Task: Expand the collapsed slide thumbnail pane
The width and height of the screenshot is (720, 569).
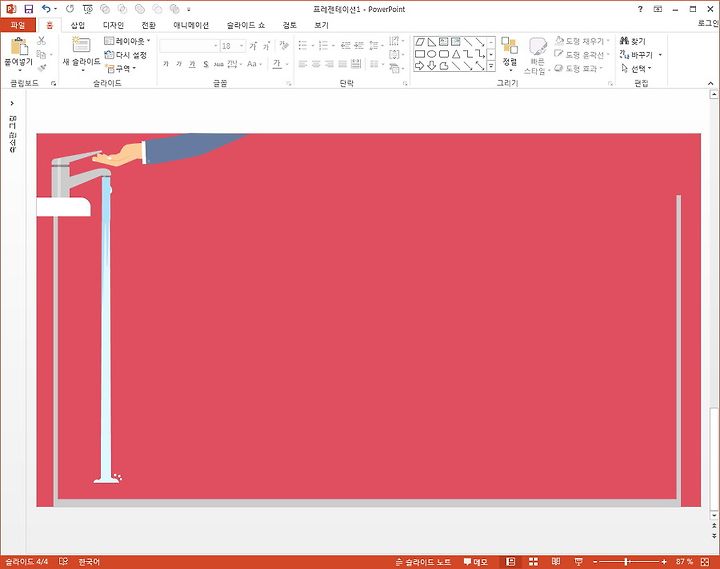Action: click(12, 103)
